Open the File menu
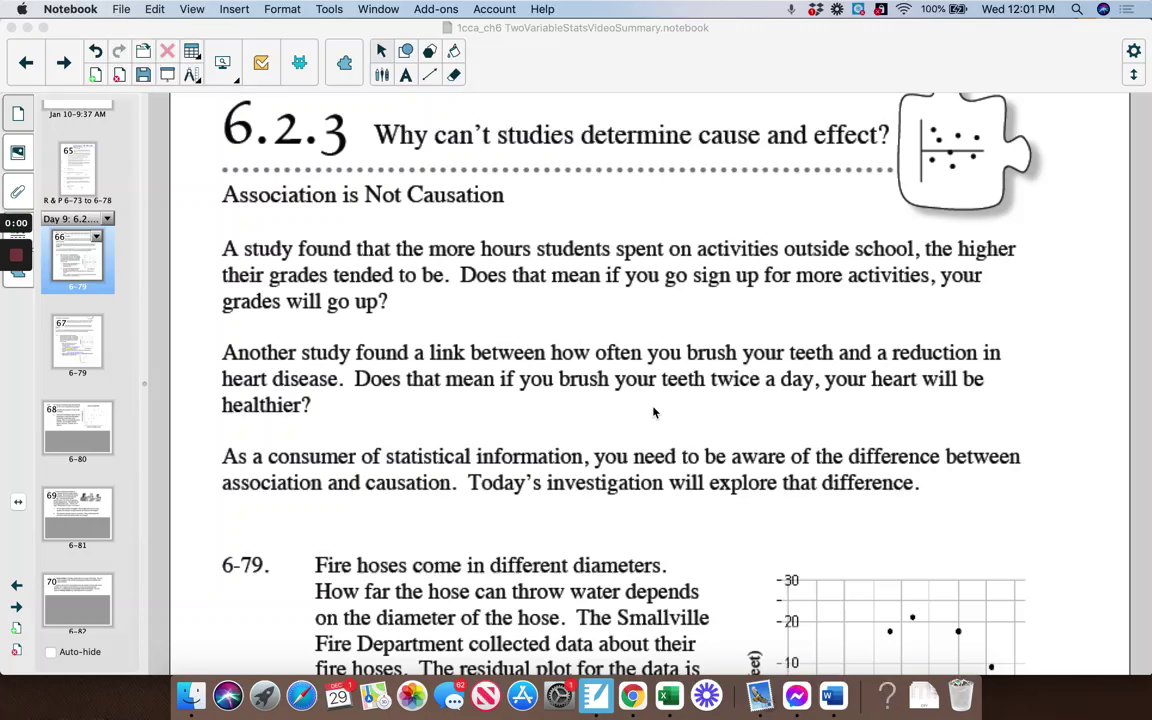Viewport: 1152px width, 720px height. tap(121, 9)
